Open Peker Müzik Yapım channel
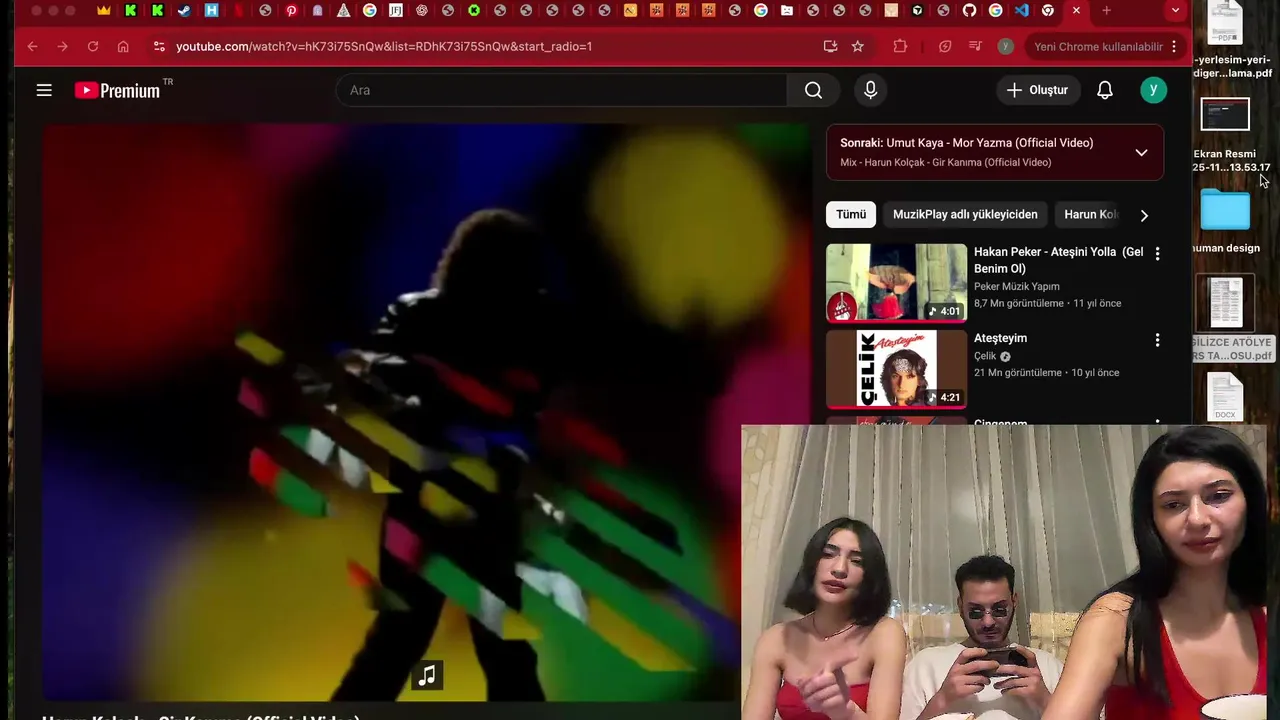The image size is (1280, 720). pos(1016,286)
